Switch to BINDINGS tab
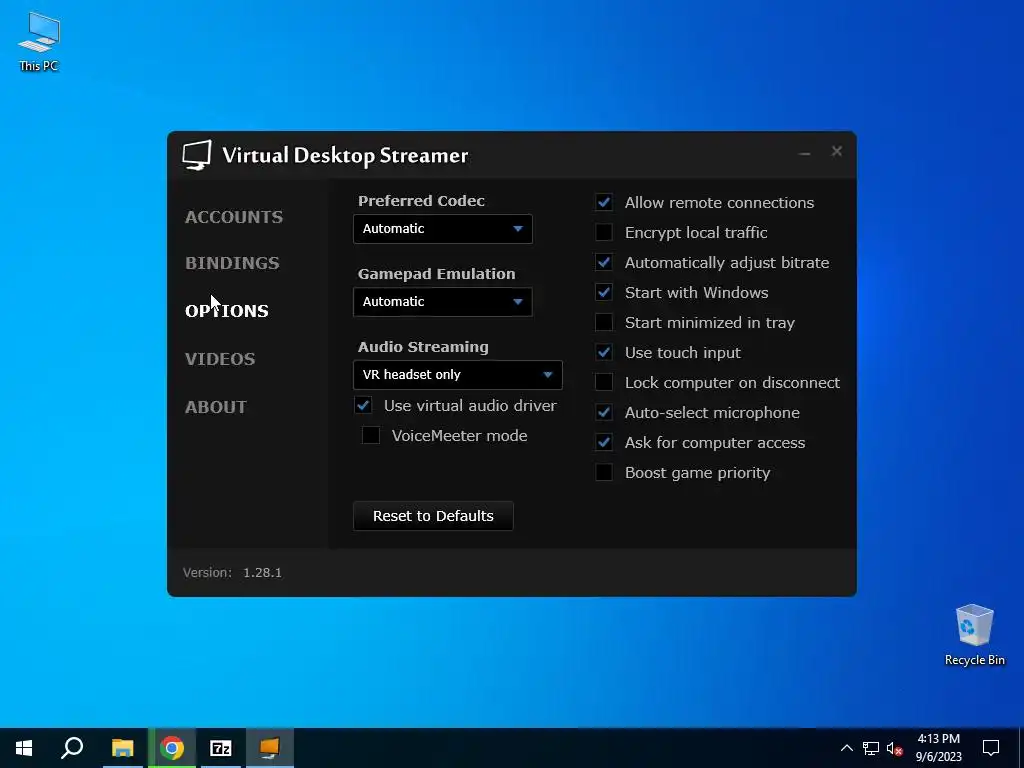Image resolution: width=1024 pixels, height=768 pixels. [x=232, y=263]
